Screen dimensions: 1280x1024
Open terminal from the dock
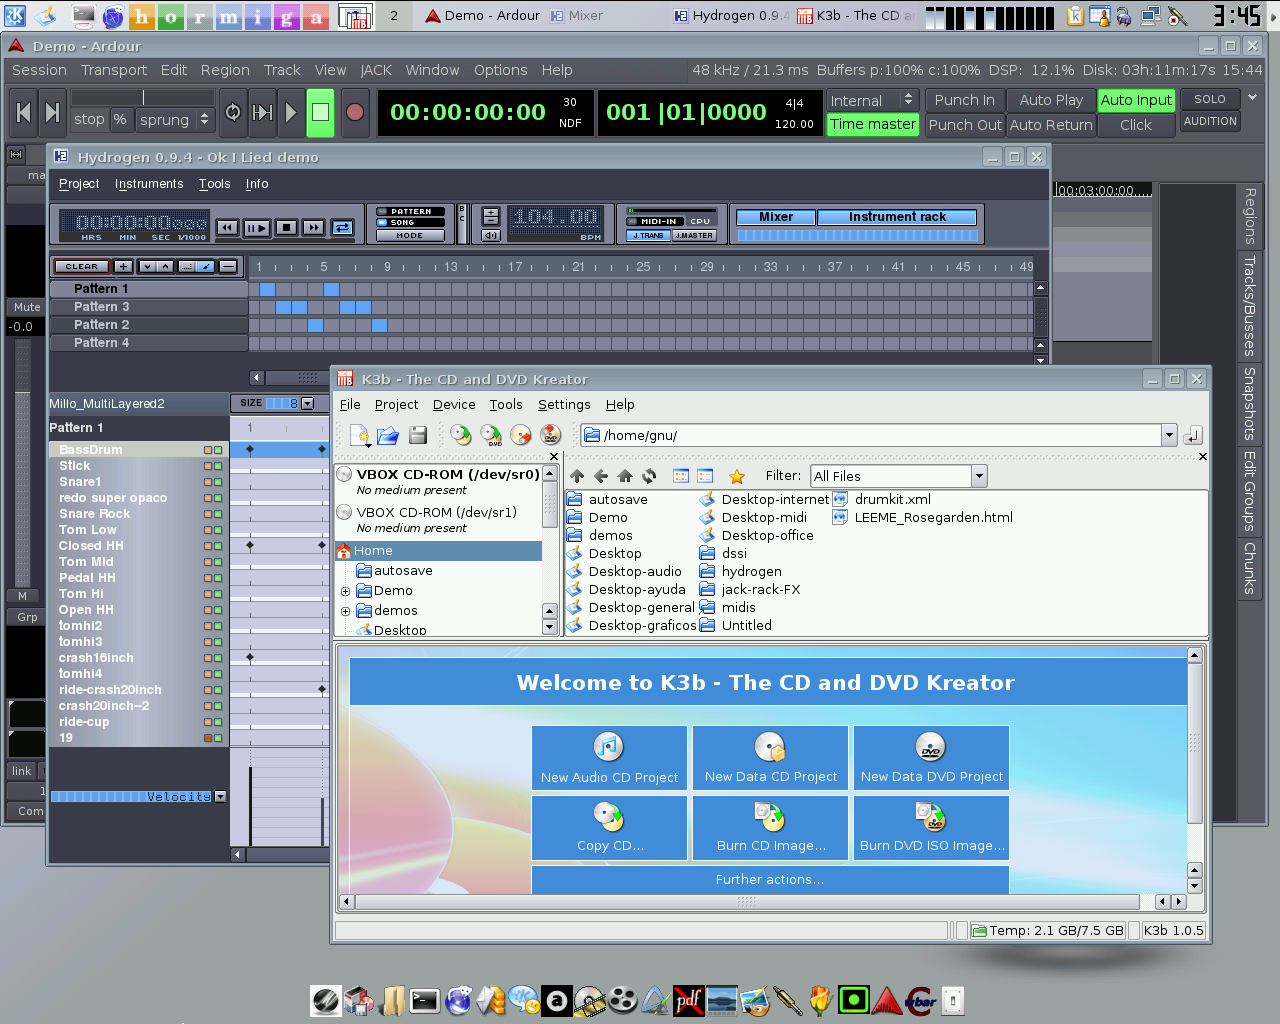pyautogui.click(x=425, y=1000)
